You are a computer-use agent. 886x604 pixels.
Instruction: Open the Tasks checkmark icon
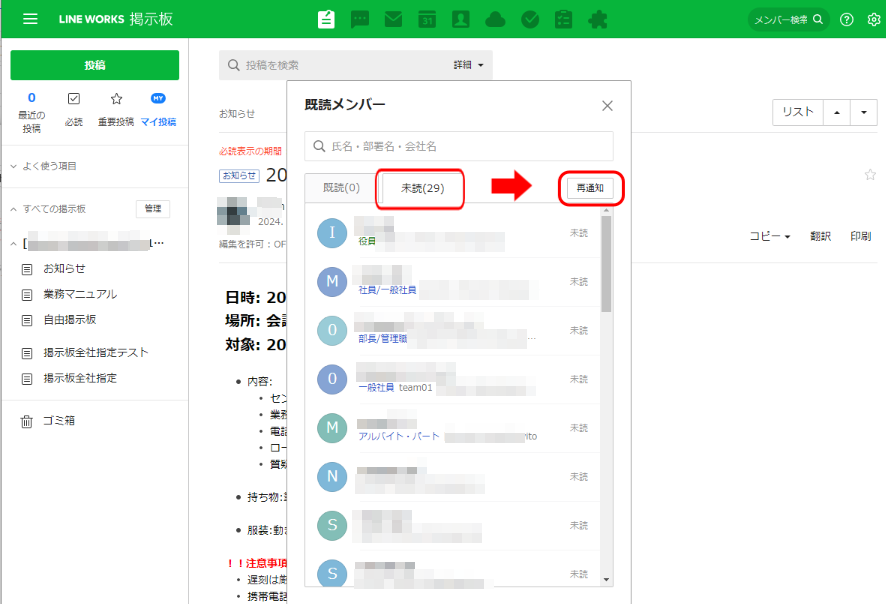[x=530, y=19]
